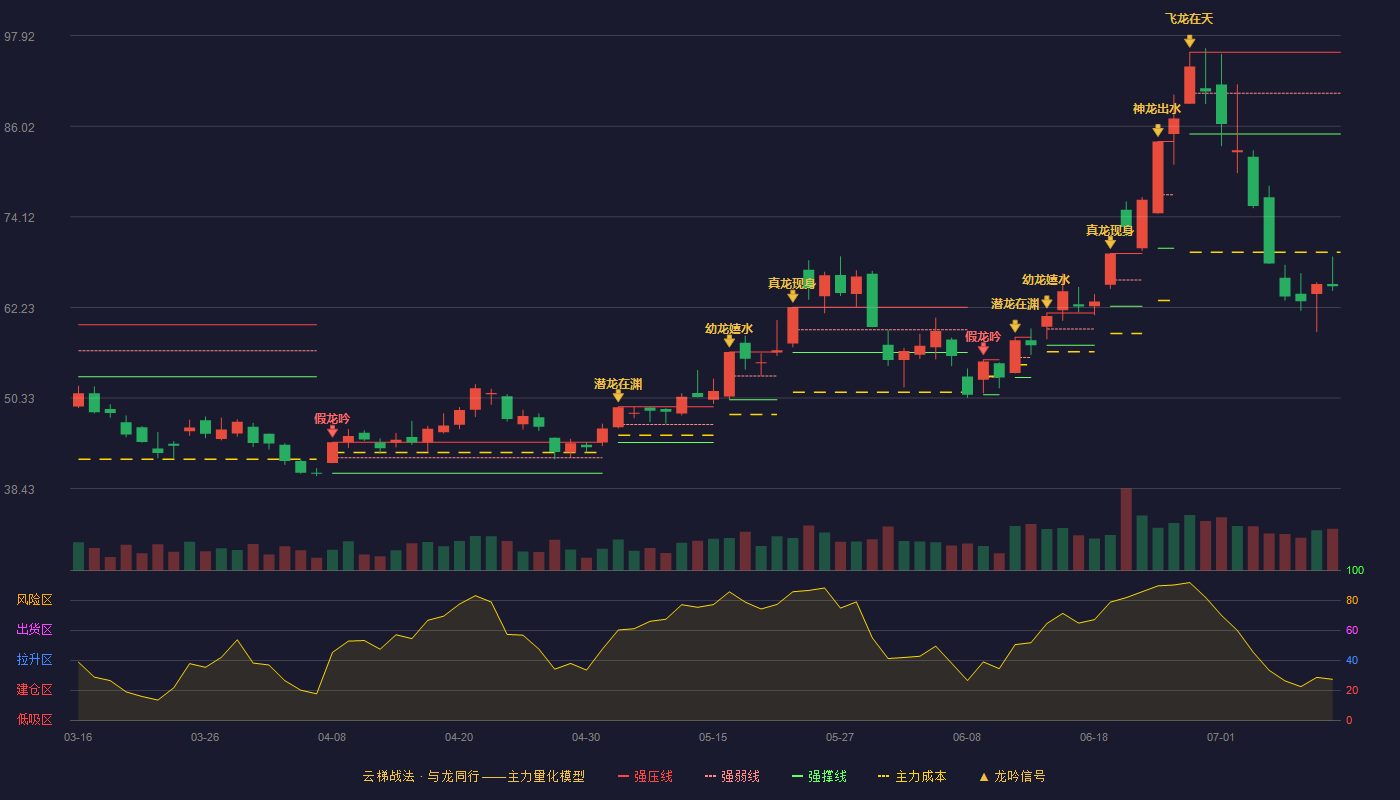Click the 出货区 zone label

pyautogui.click(x=34, y=630)
